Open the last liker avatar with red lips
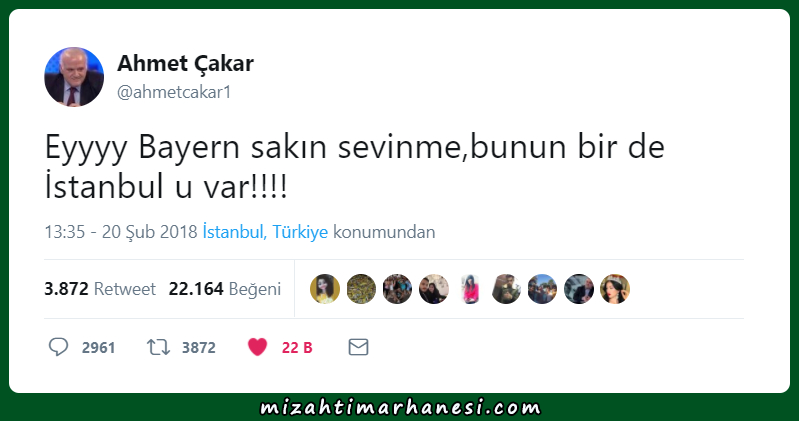This screenshot has width=799, height=421. point(615,289)
